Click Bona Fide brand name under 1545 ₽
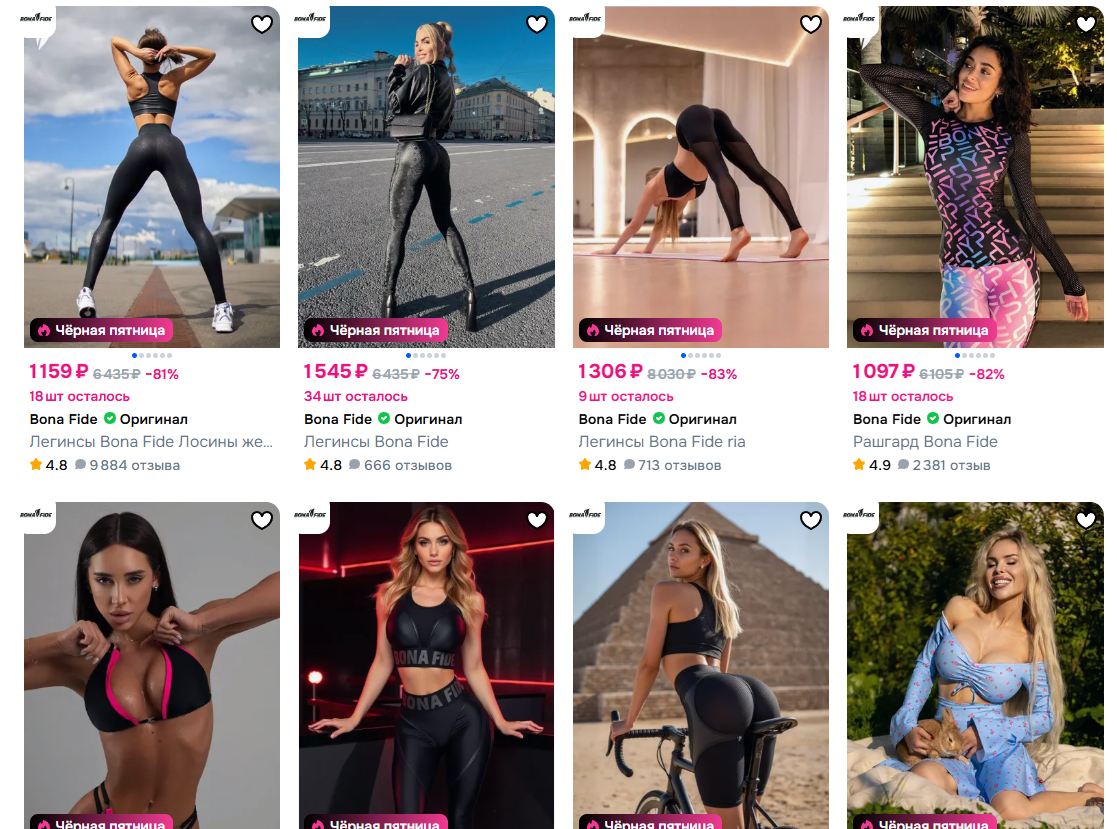Viewport: 1117px width, 829px height. click(x=338, y=419)
